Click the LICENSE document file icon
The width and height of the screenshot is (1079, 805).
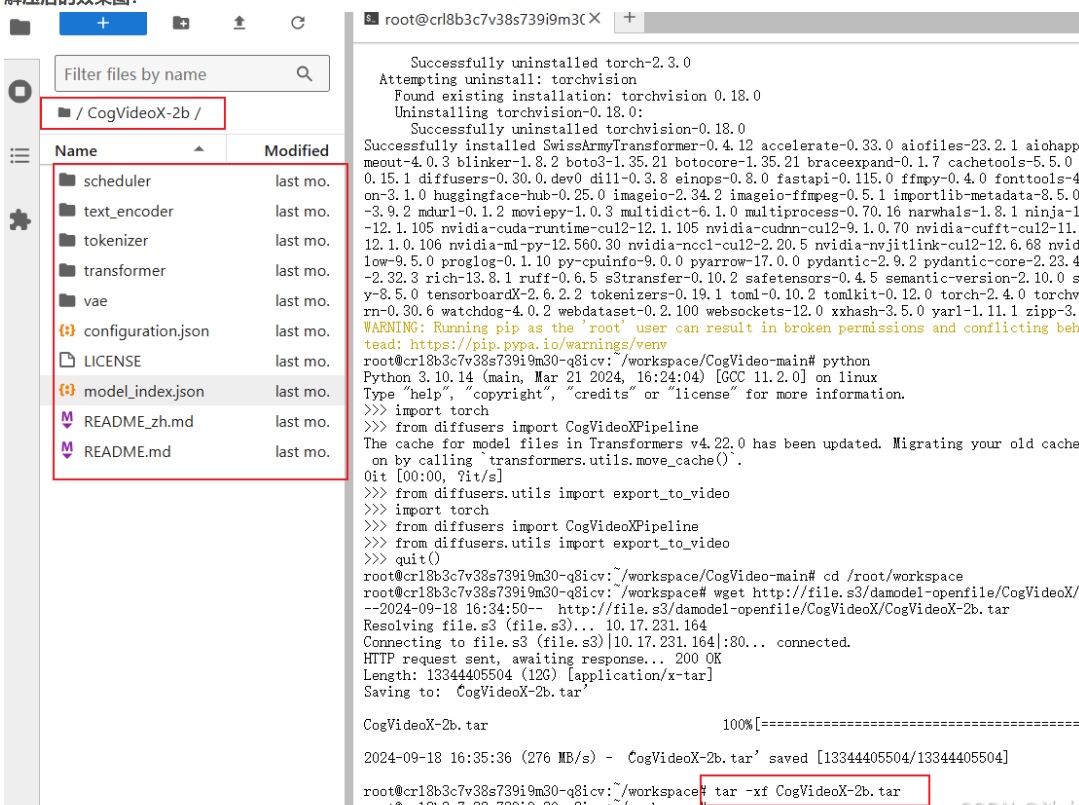67,361
